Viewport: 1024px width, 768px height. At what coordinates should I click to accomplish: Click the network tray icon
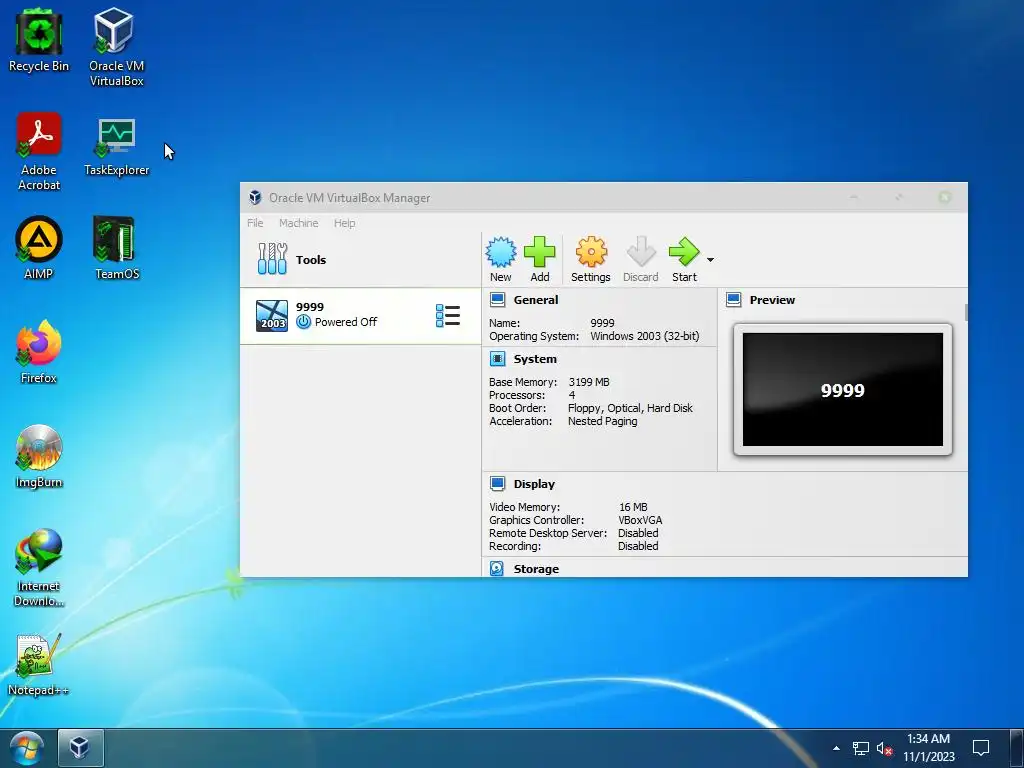point(861,748)
